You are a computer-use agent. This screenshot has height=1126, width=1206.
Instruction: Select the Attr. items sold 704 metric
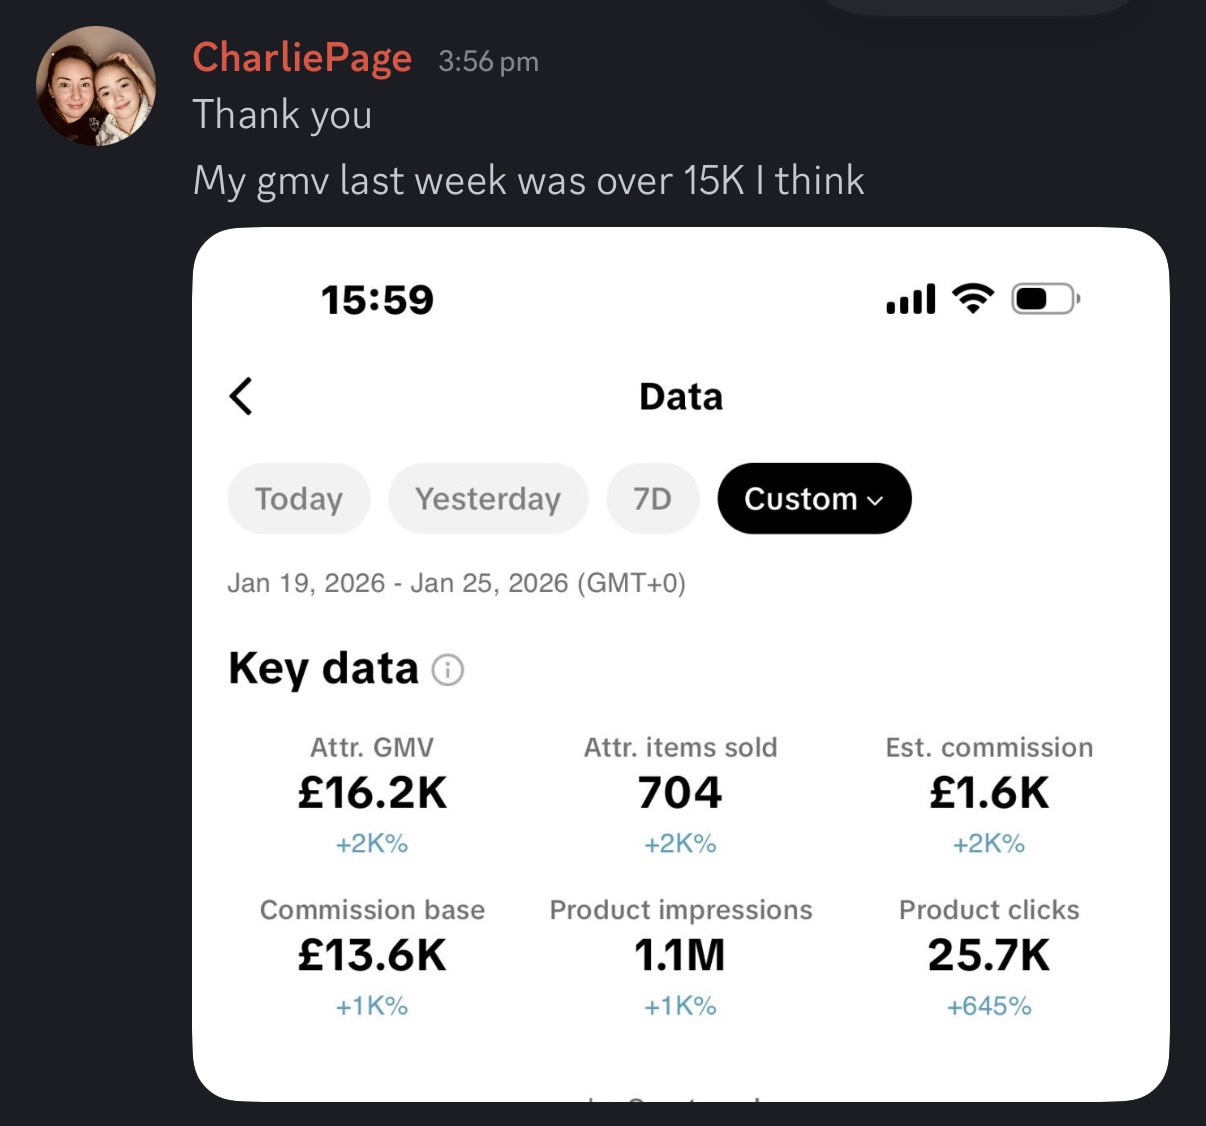click(680, 793)
